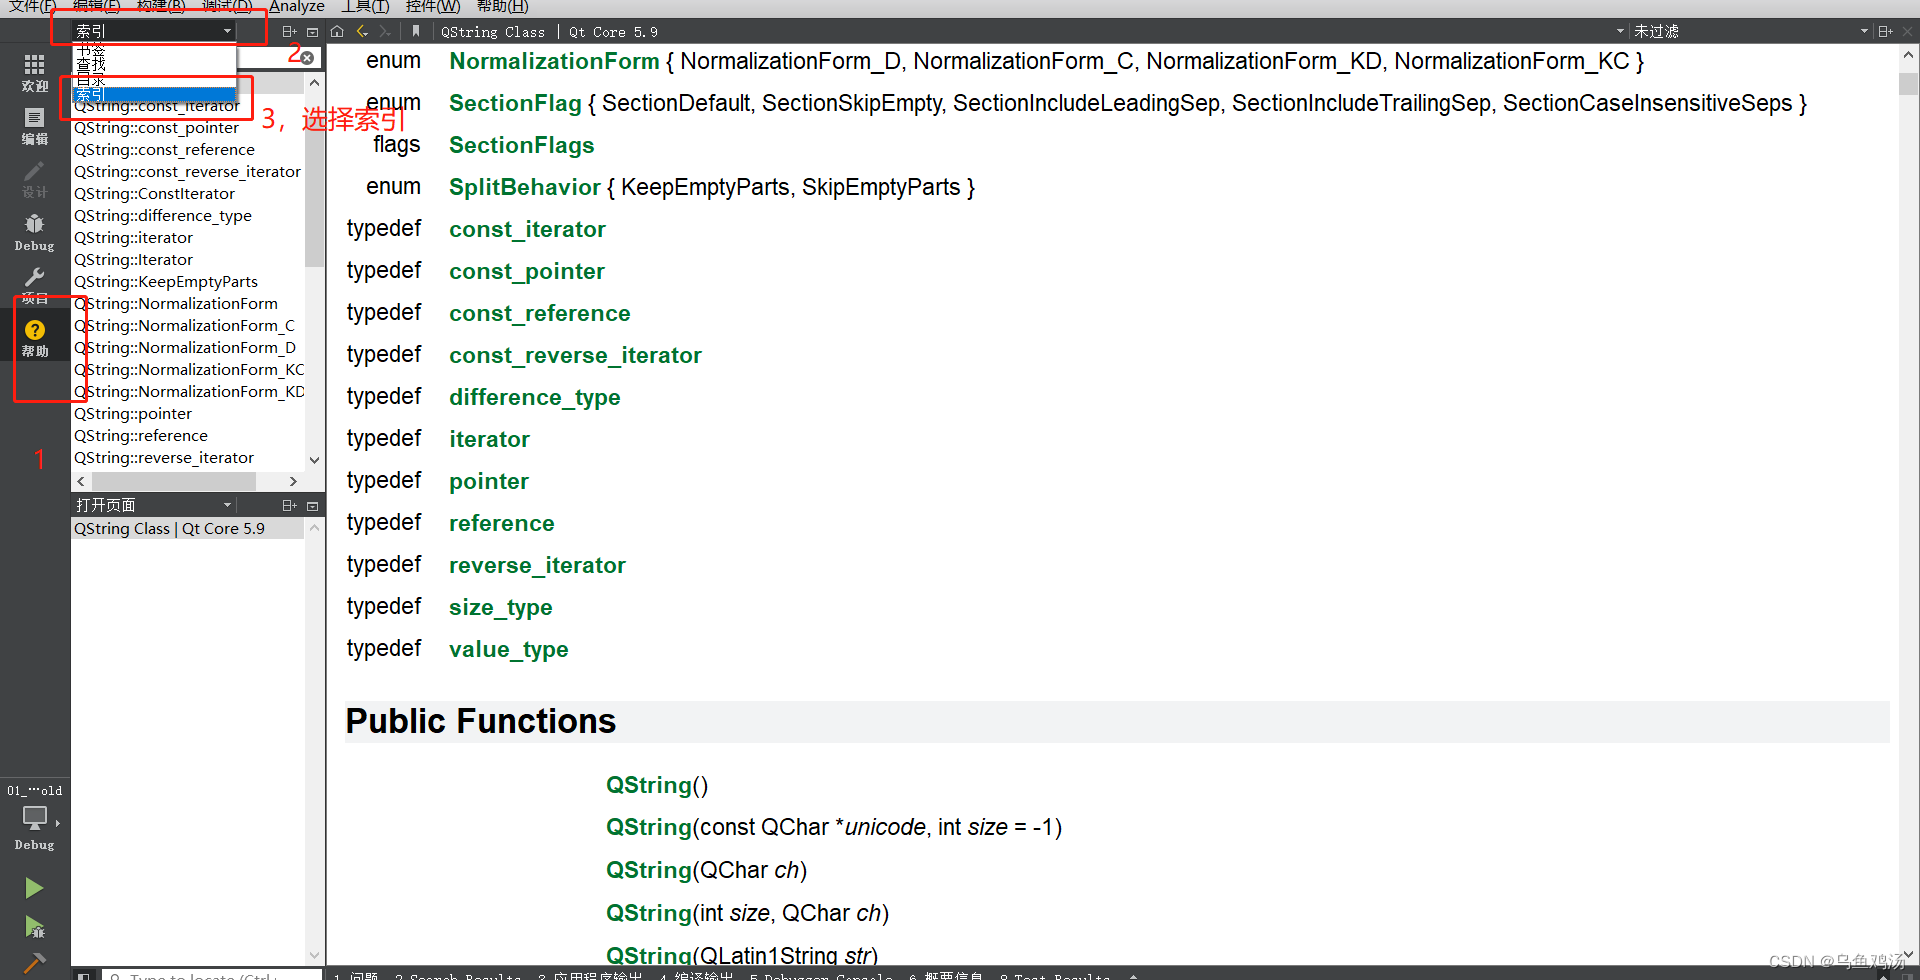Focus the Type to locate search box
This screenshot has width=1920, height=980.
pyautogui.click(x=212, y=975)
